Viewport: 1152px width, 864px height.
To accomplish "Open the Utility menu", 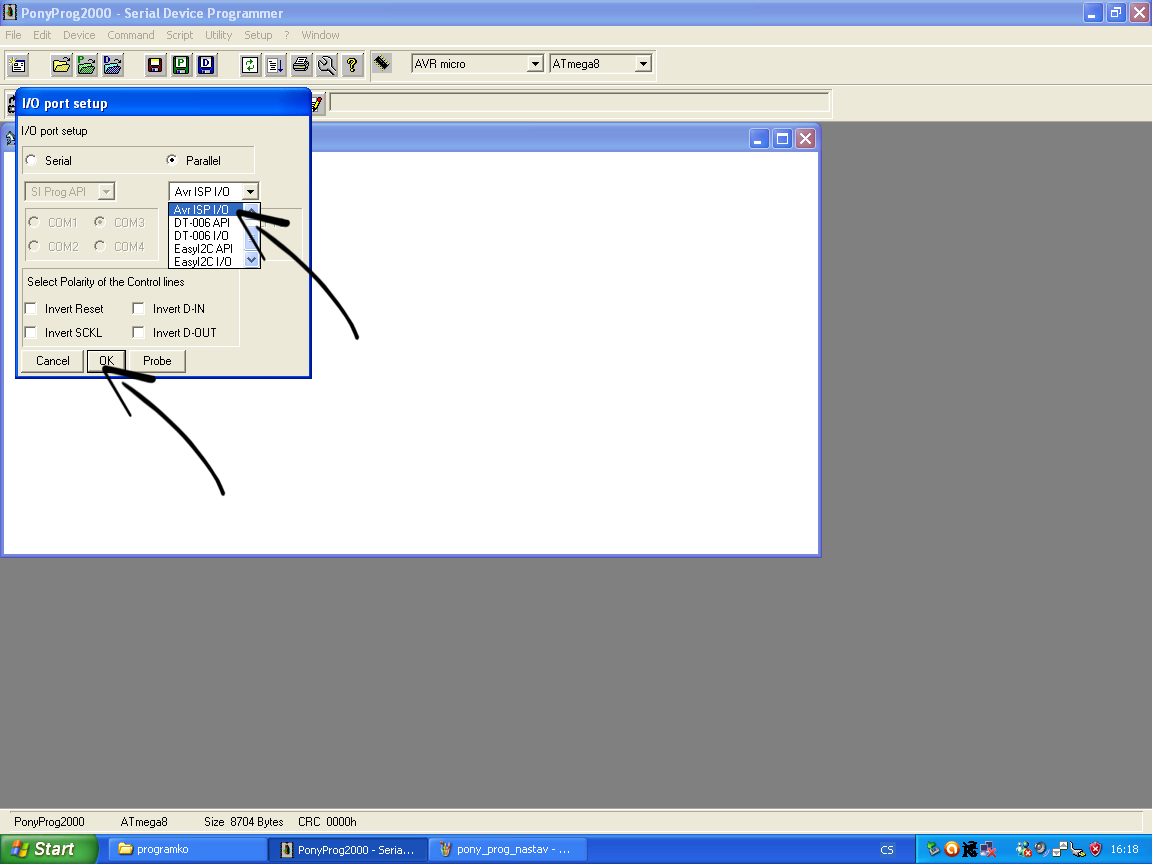I will pos(218,35).
